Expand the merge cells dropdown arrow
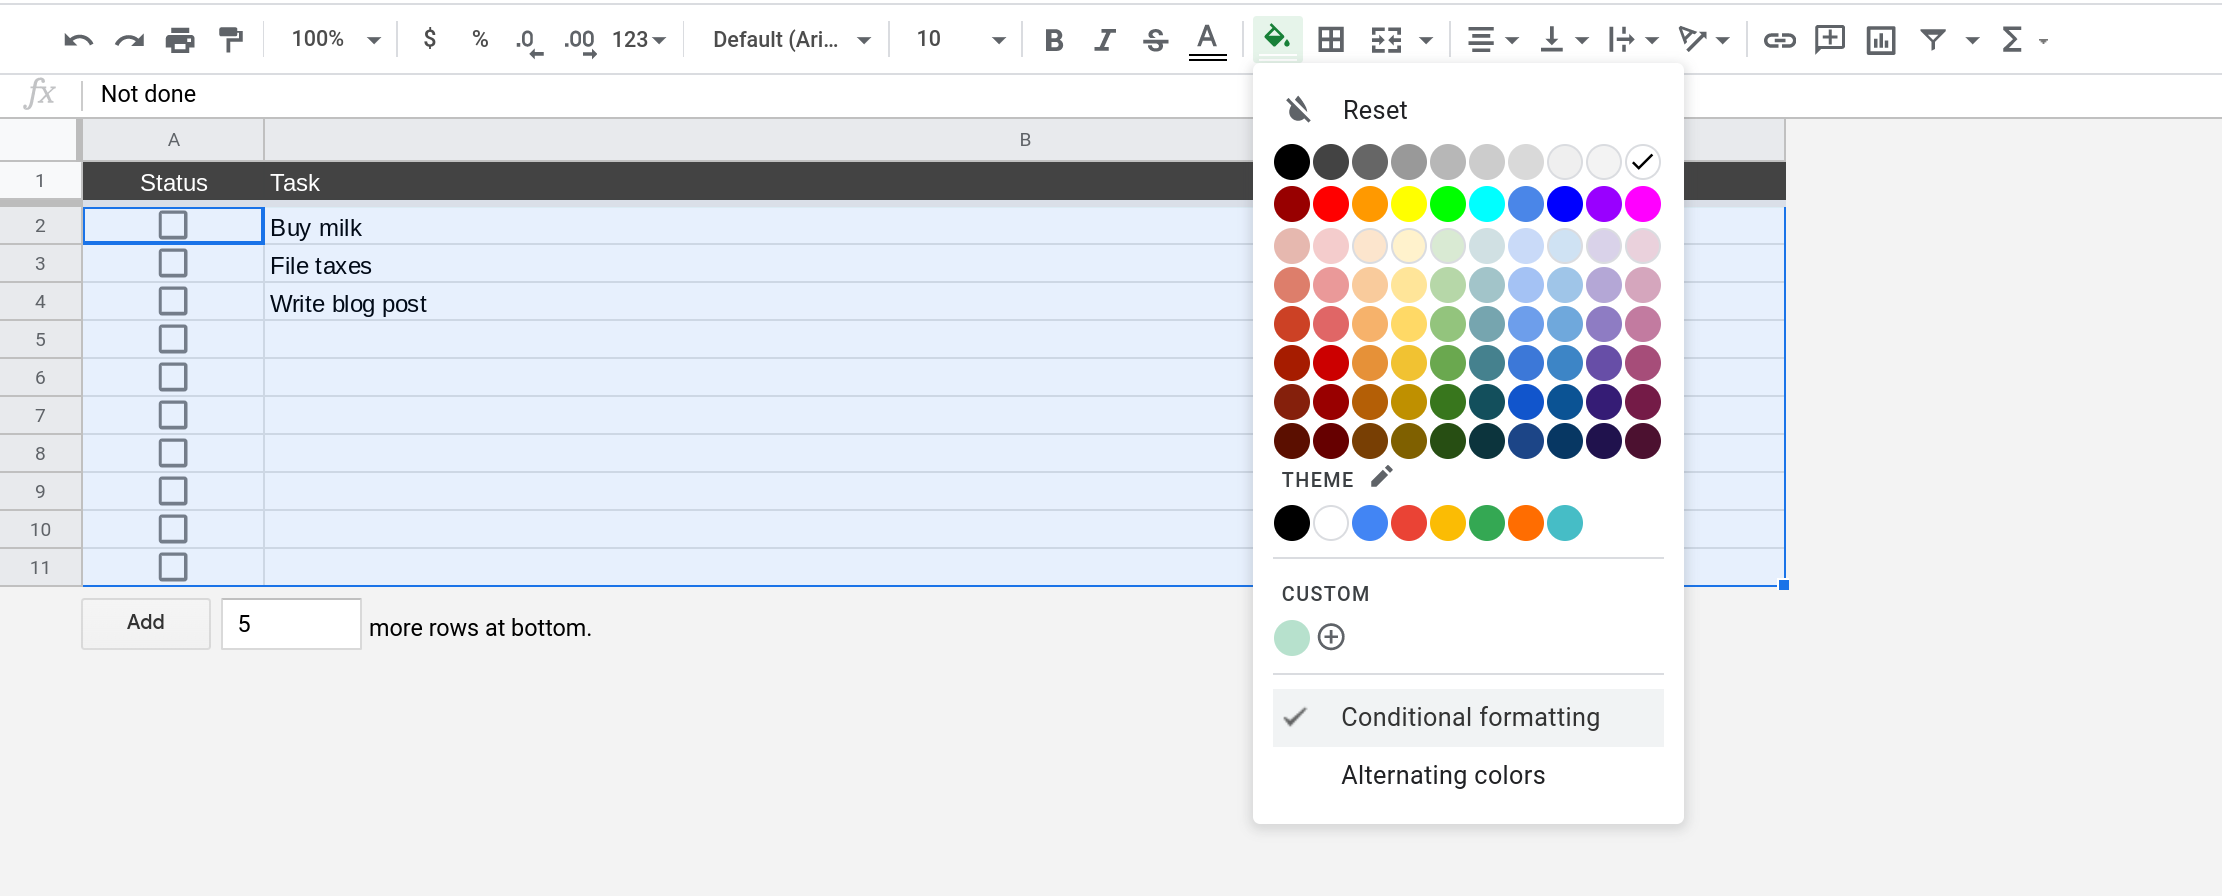 tap(1427, 41)
